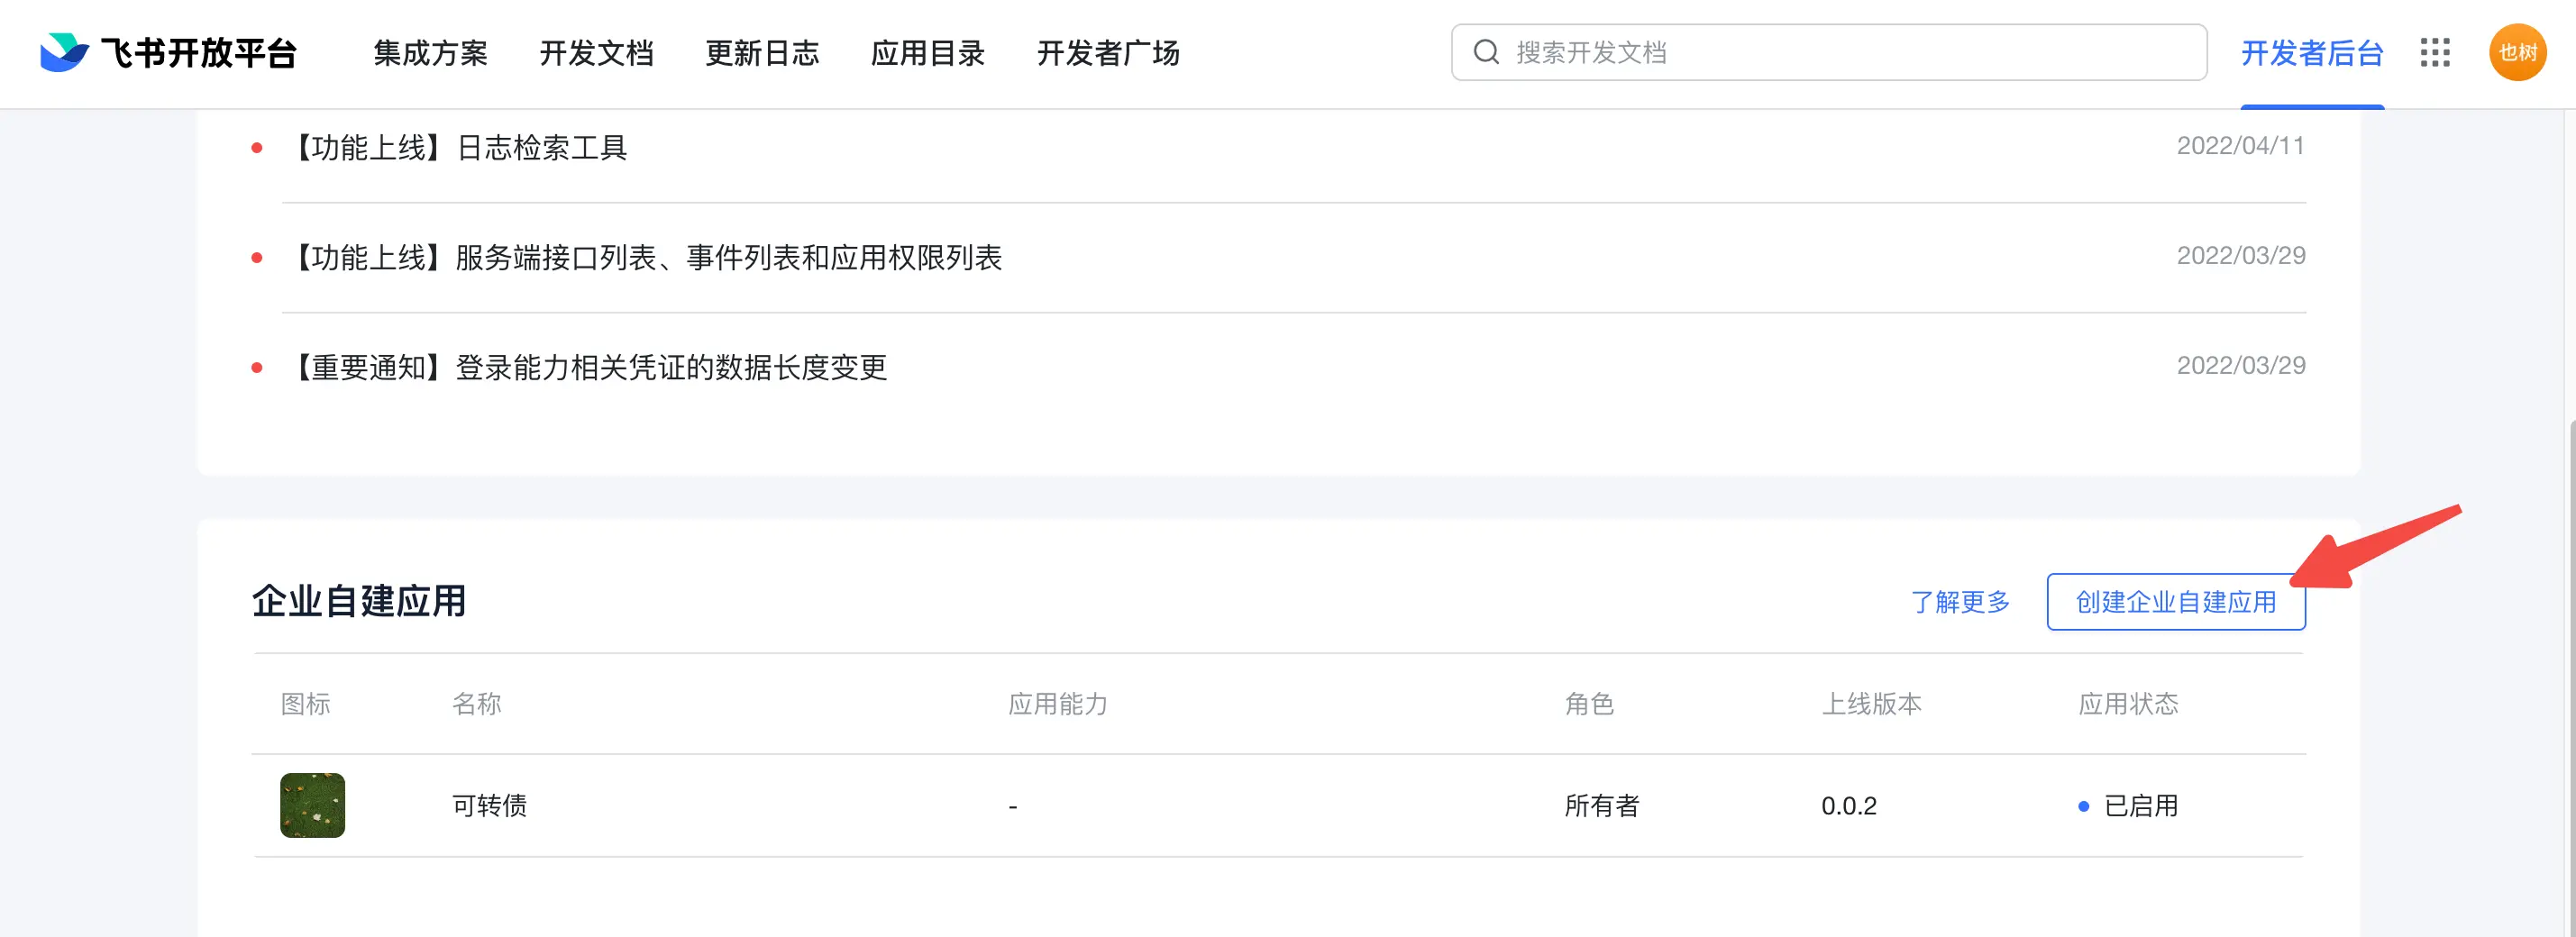The image size is (2576, 937).
Task: Select 应用目录 in the top navigation
Action: (x=927, y=53)
